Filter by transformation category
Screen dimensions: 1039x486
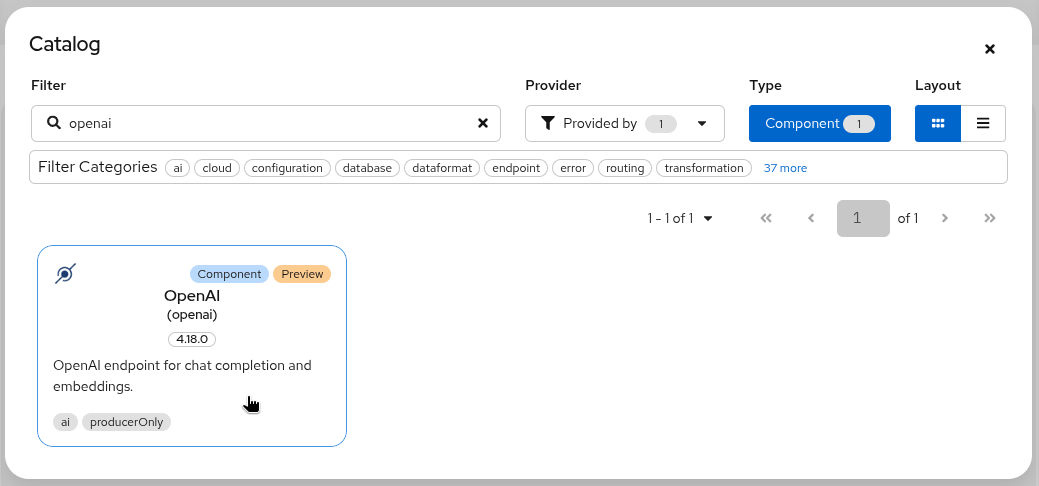pos(704,168)
